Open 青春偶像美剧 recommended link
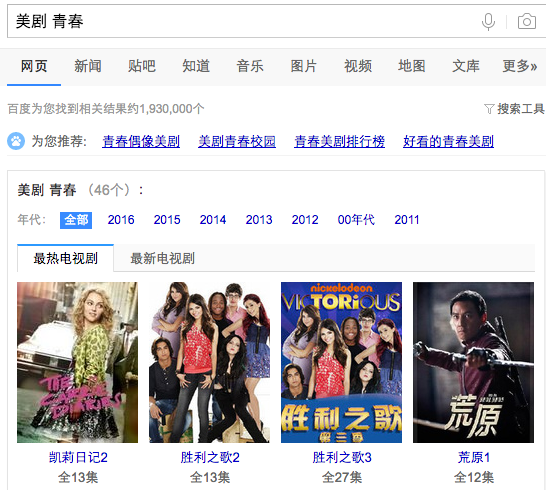The width and height of the screenshot is (546, 490). (141, 141)
